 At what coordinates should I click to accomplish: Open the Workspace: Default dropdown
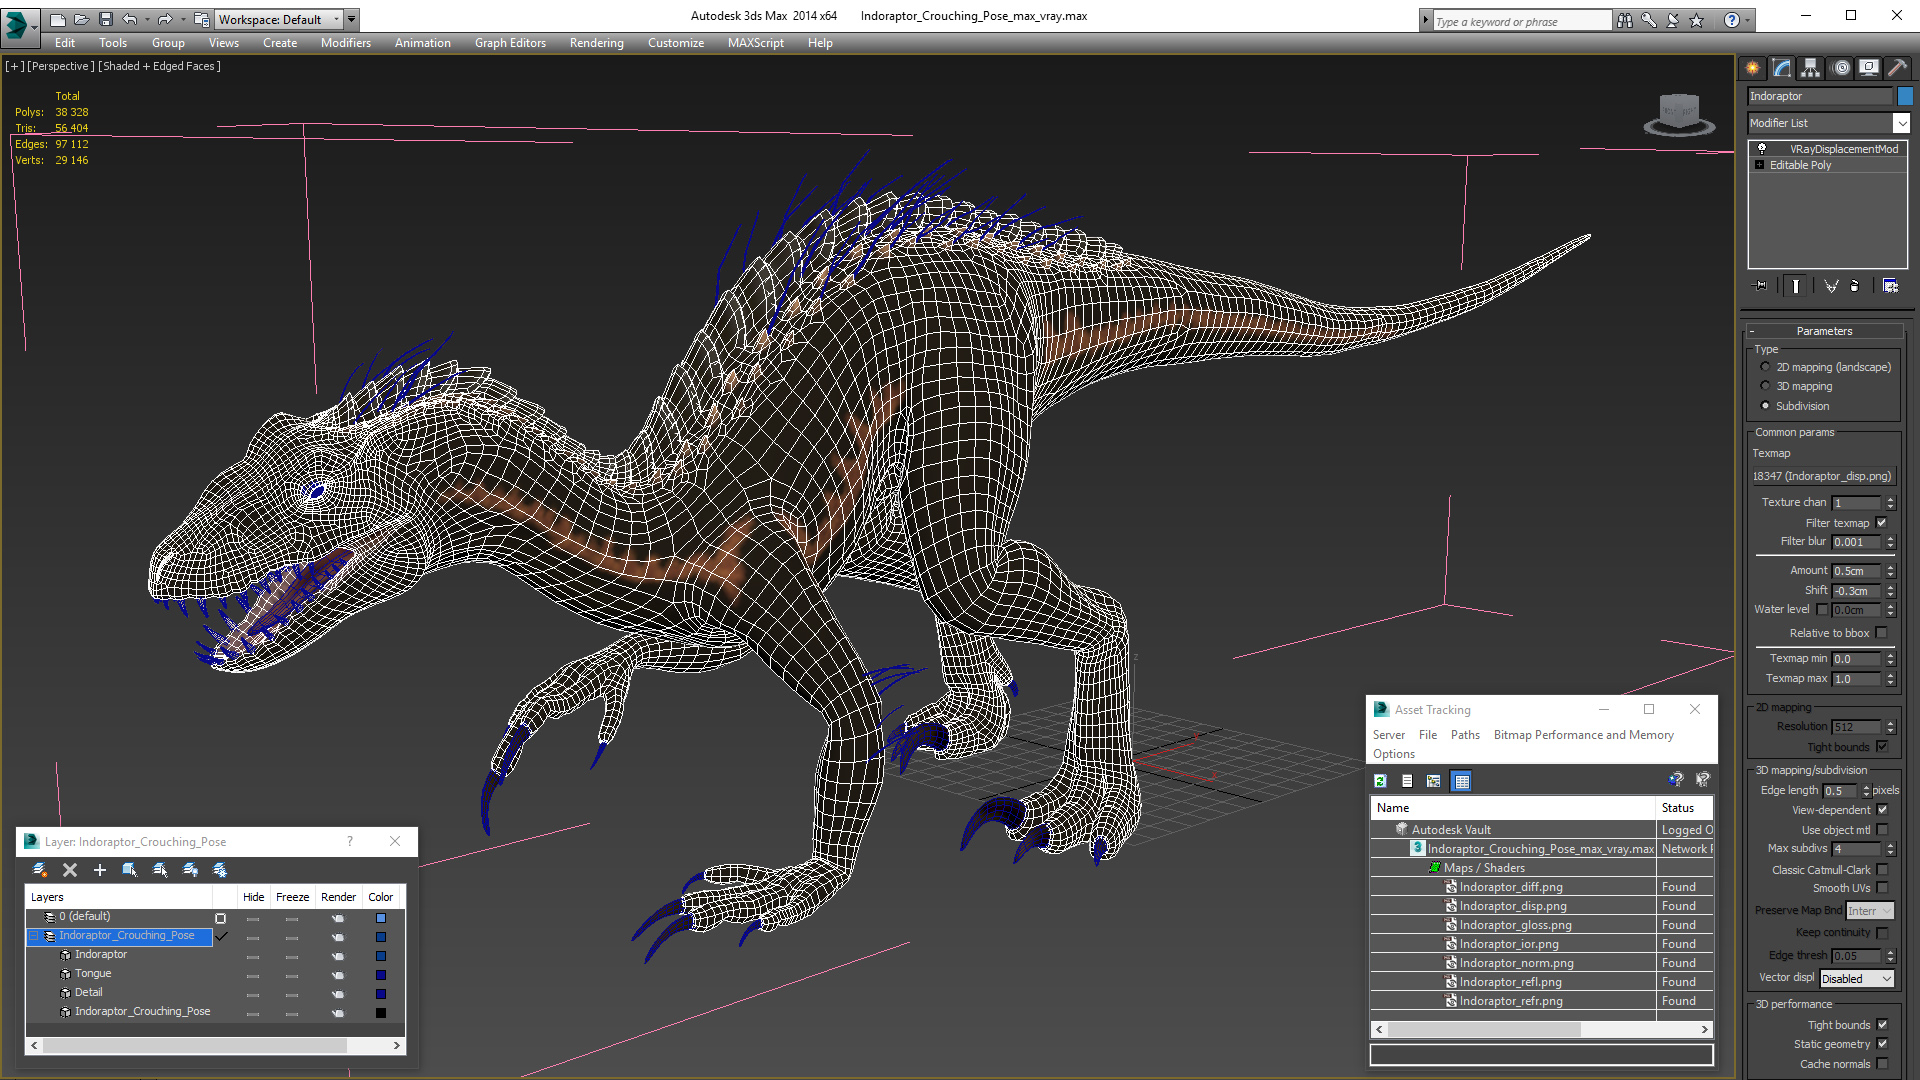(x=279, y=19)
